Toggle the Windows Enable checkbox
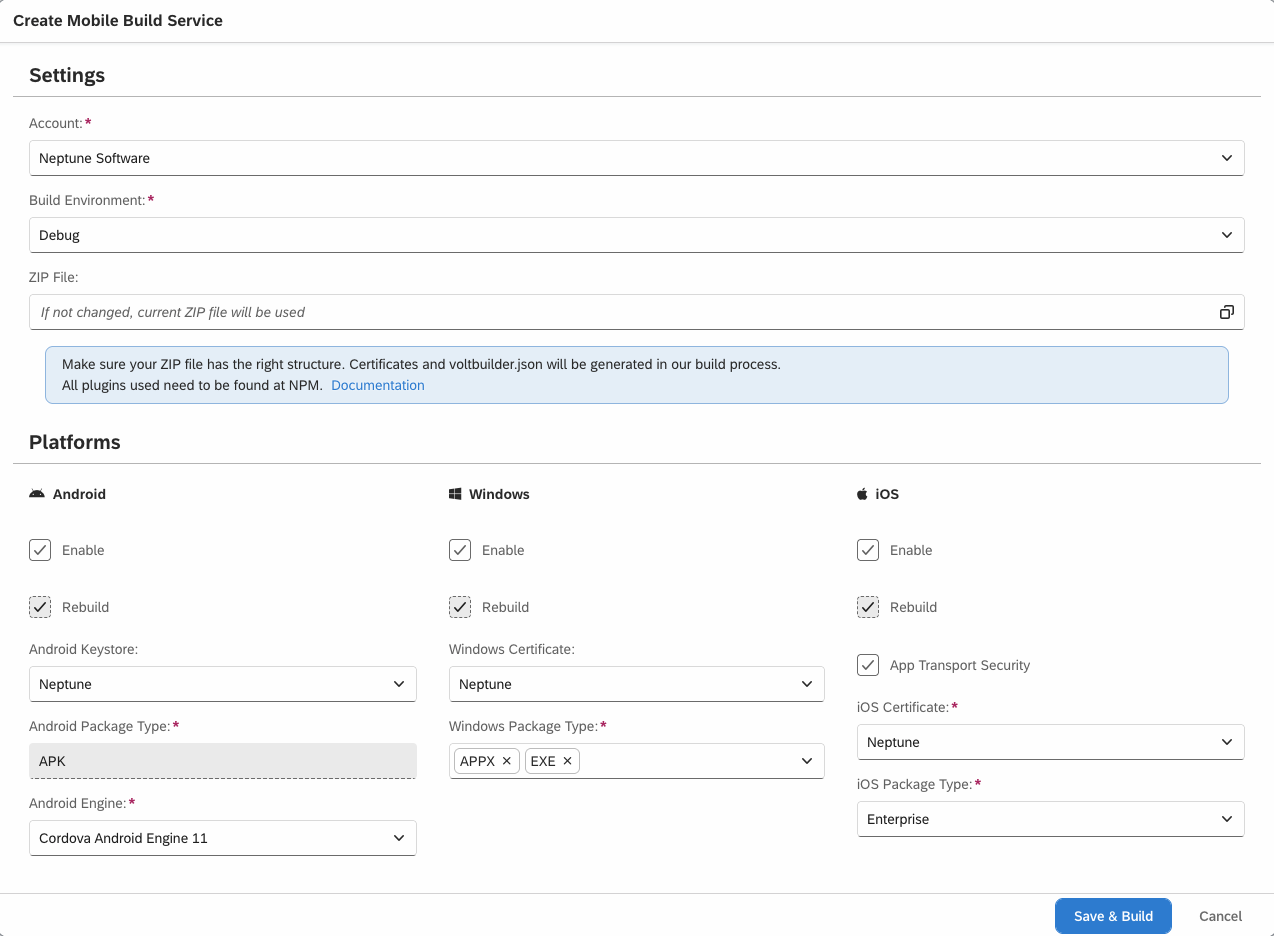Viewport: 1274px width, 936px height. [460, 550]
